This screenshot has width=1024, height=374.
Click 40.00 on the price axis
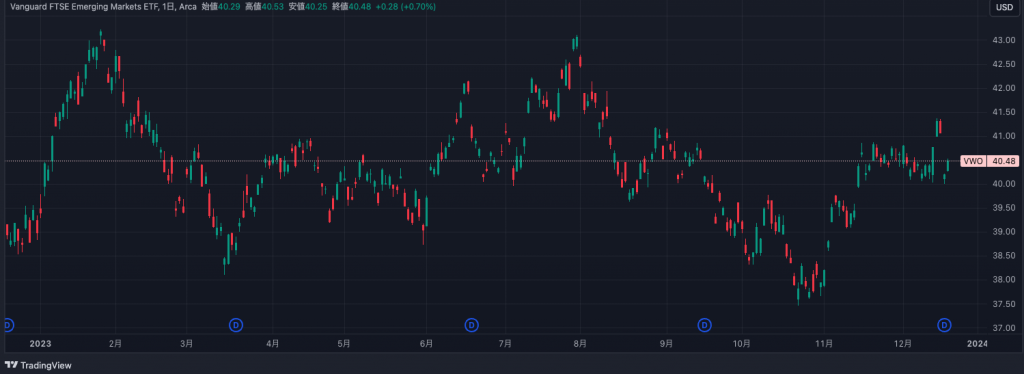tap(1003, 184)
